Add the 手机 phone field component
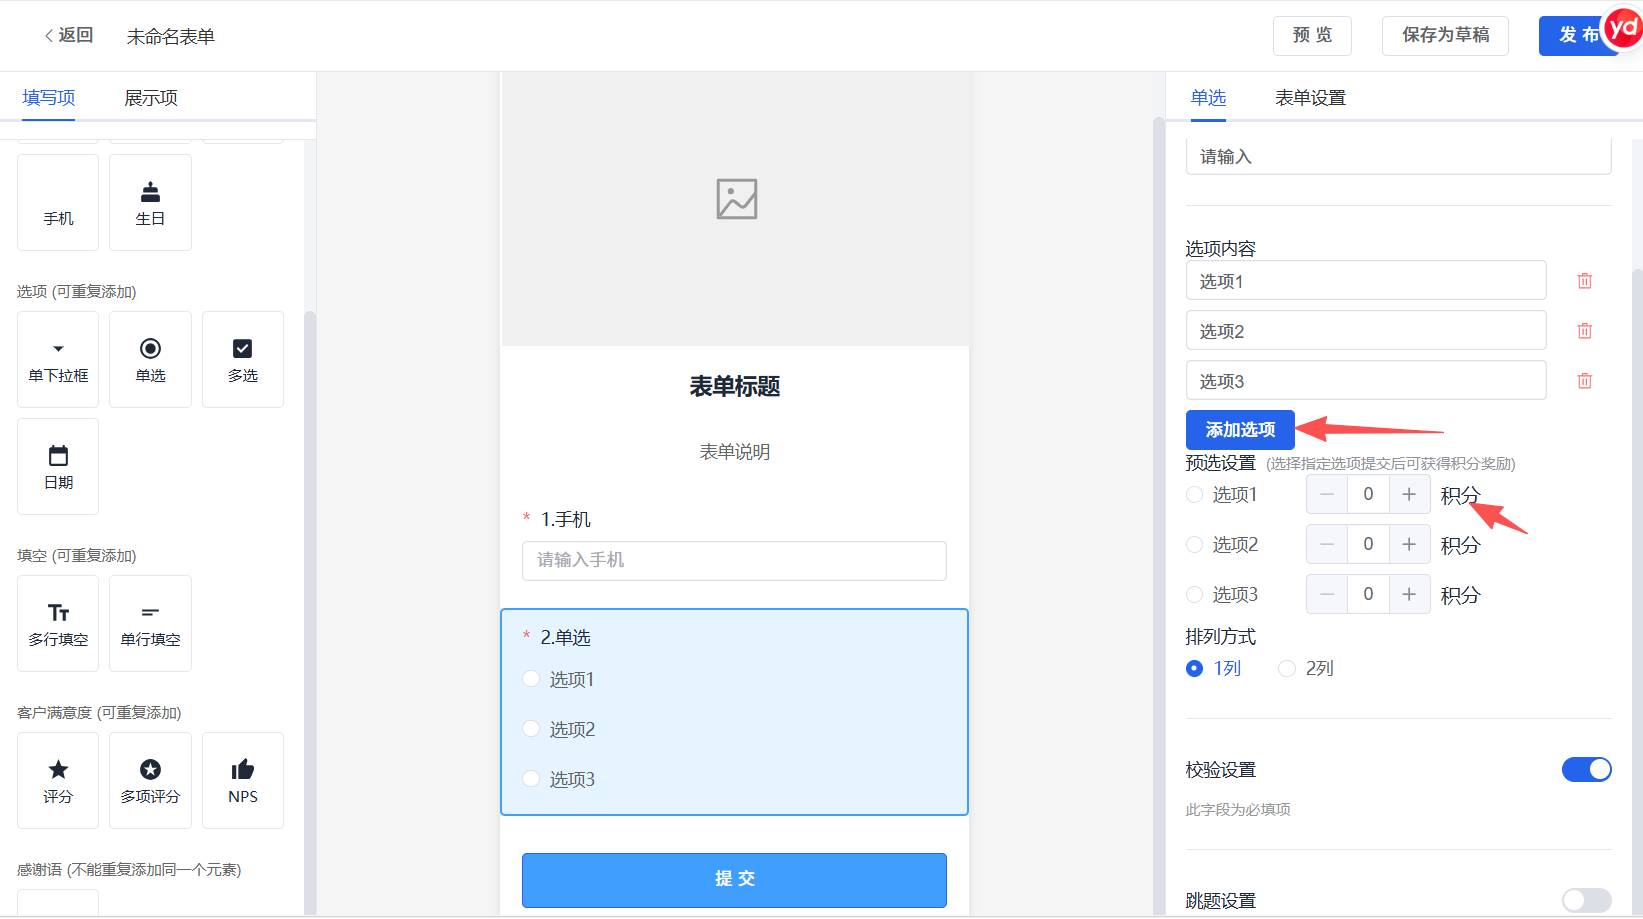 [58, 202]
